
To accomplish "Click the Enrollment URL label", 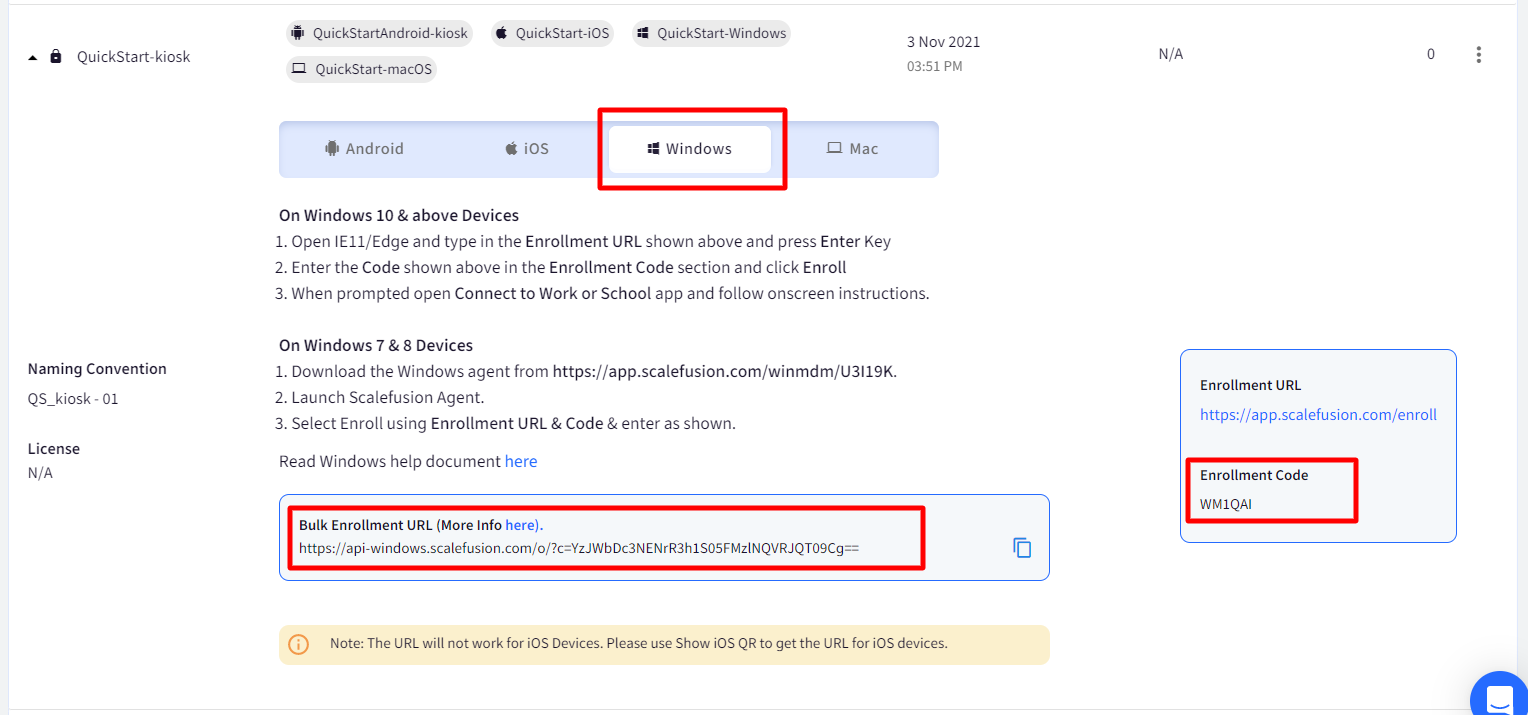I will [x=1250, y=385].
